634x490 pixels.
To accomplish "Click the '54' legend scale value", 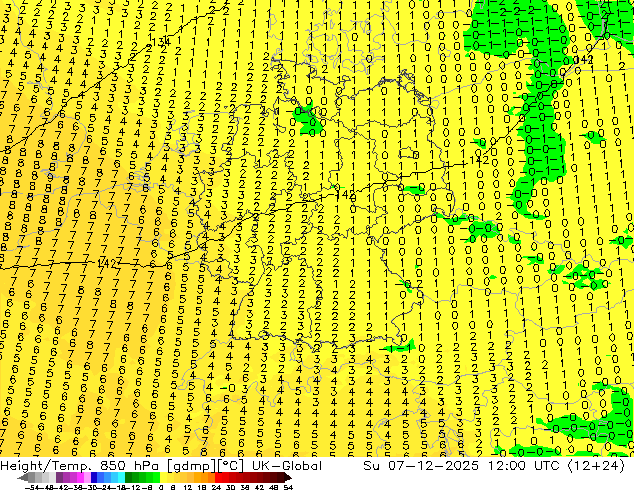I will 288,488.
